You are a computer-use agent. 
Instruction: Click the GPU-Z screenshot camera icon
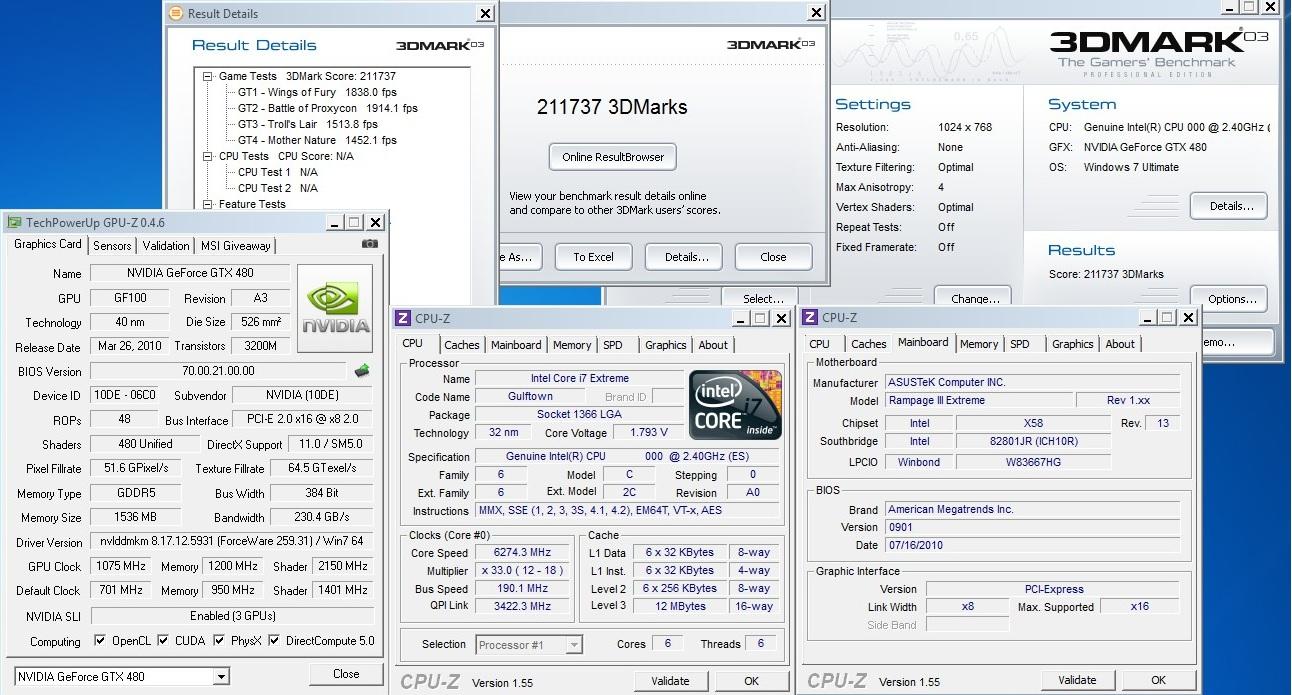tap(370, 244)
